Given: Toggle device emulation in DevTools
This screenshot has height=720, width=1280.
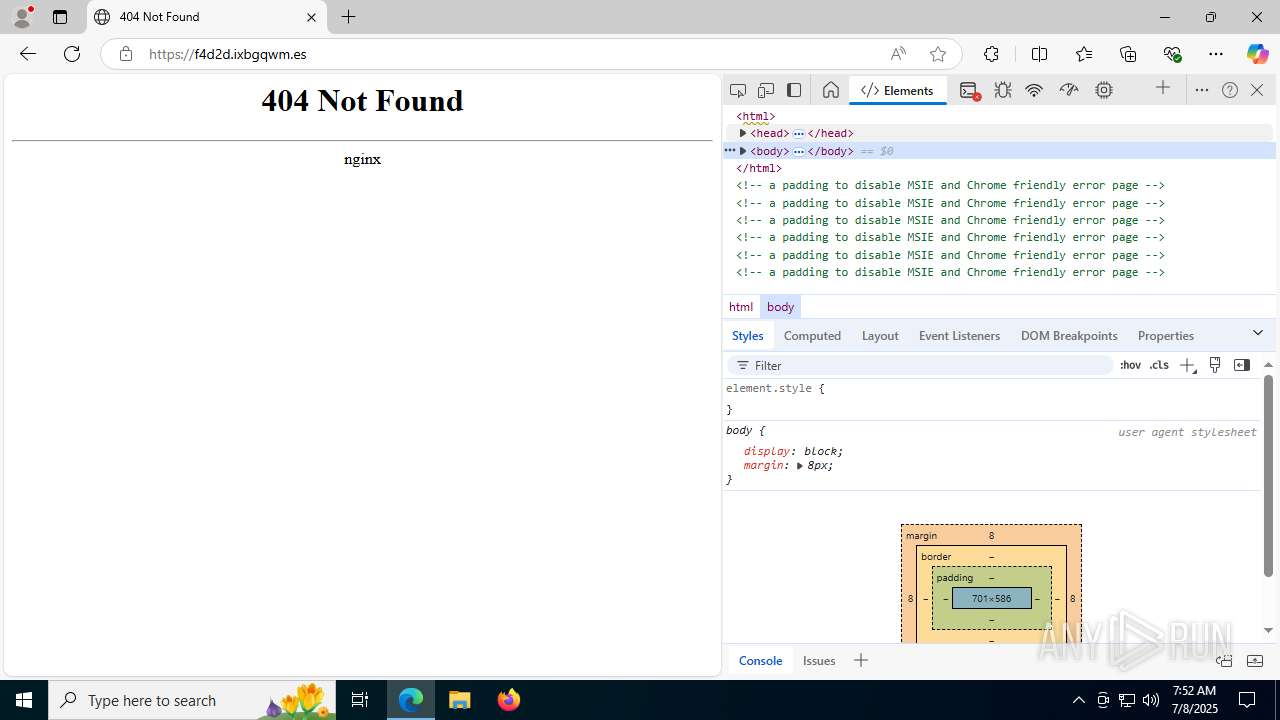Looking at the screenshot, I should coord(766,90).
